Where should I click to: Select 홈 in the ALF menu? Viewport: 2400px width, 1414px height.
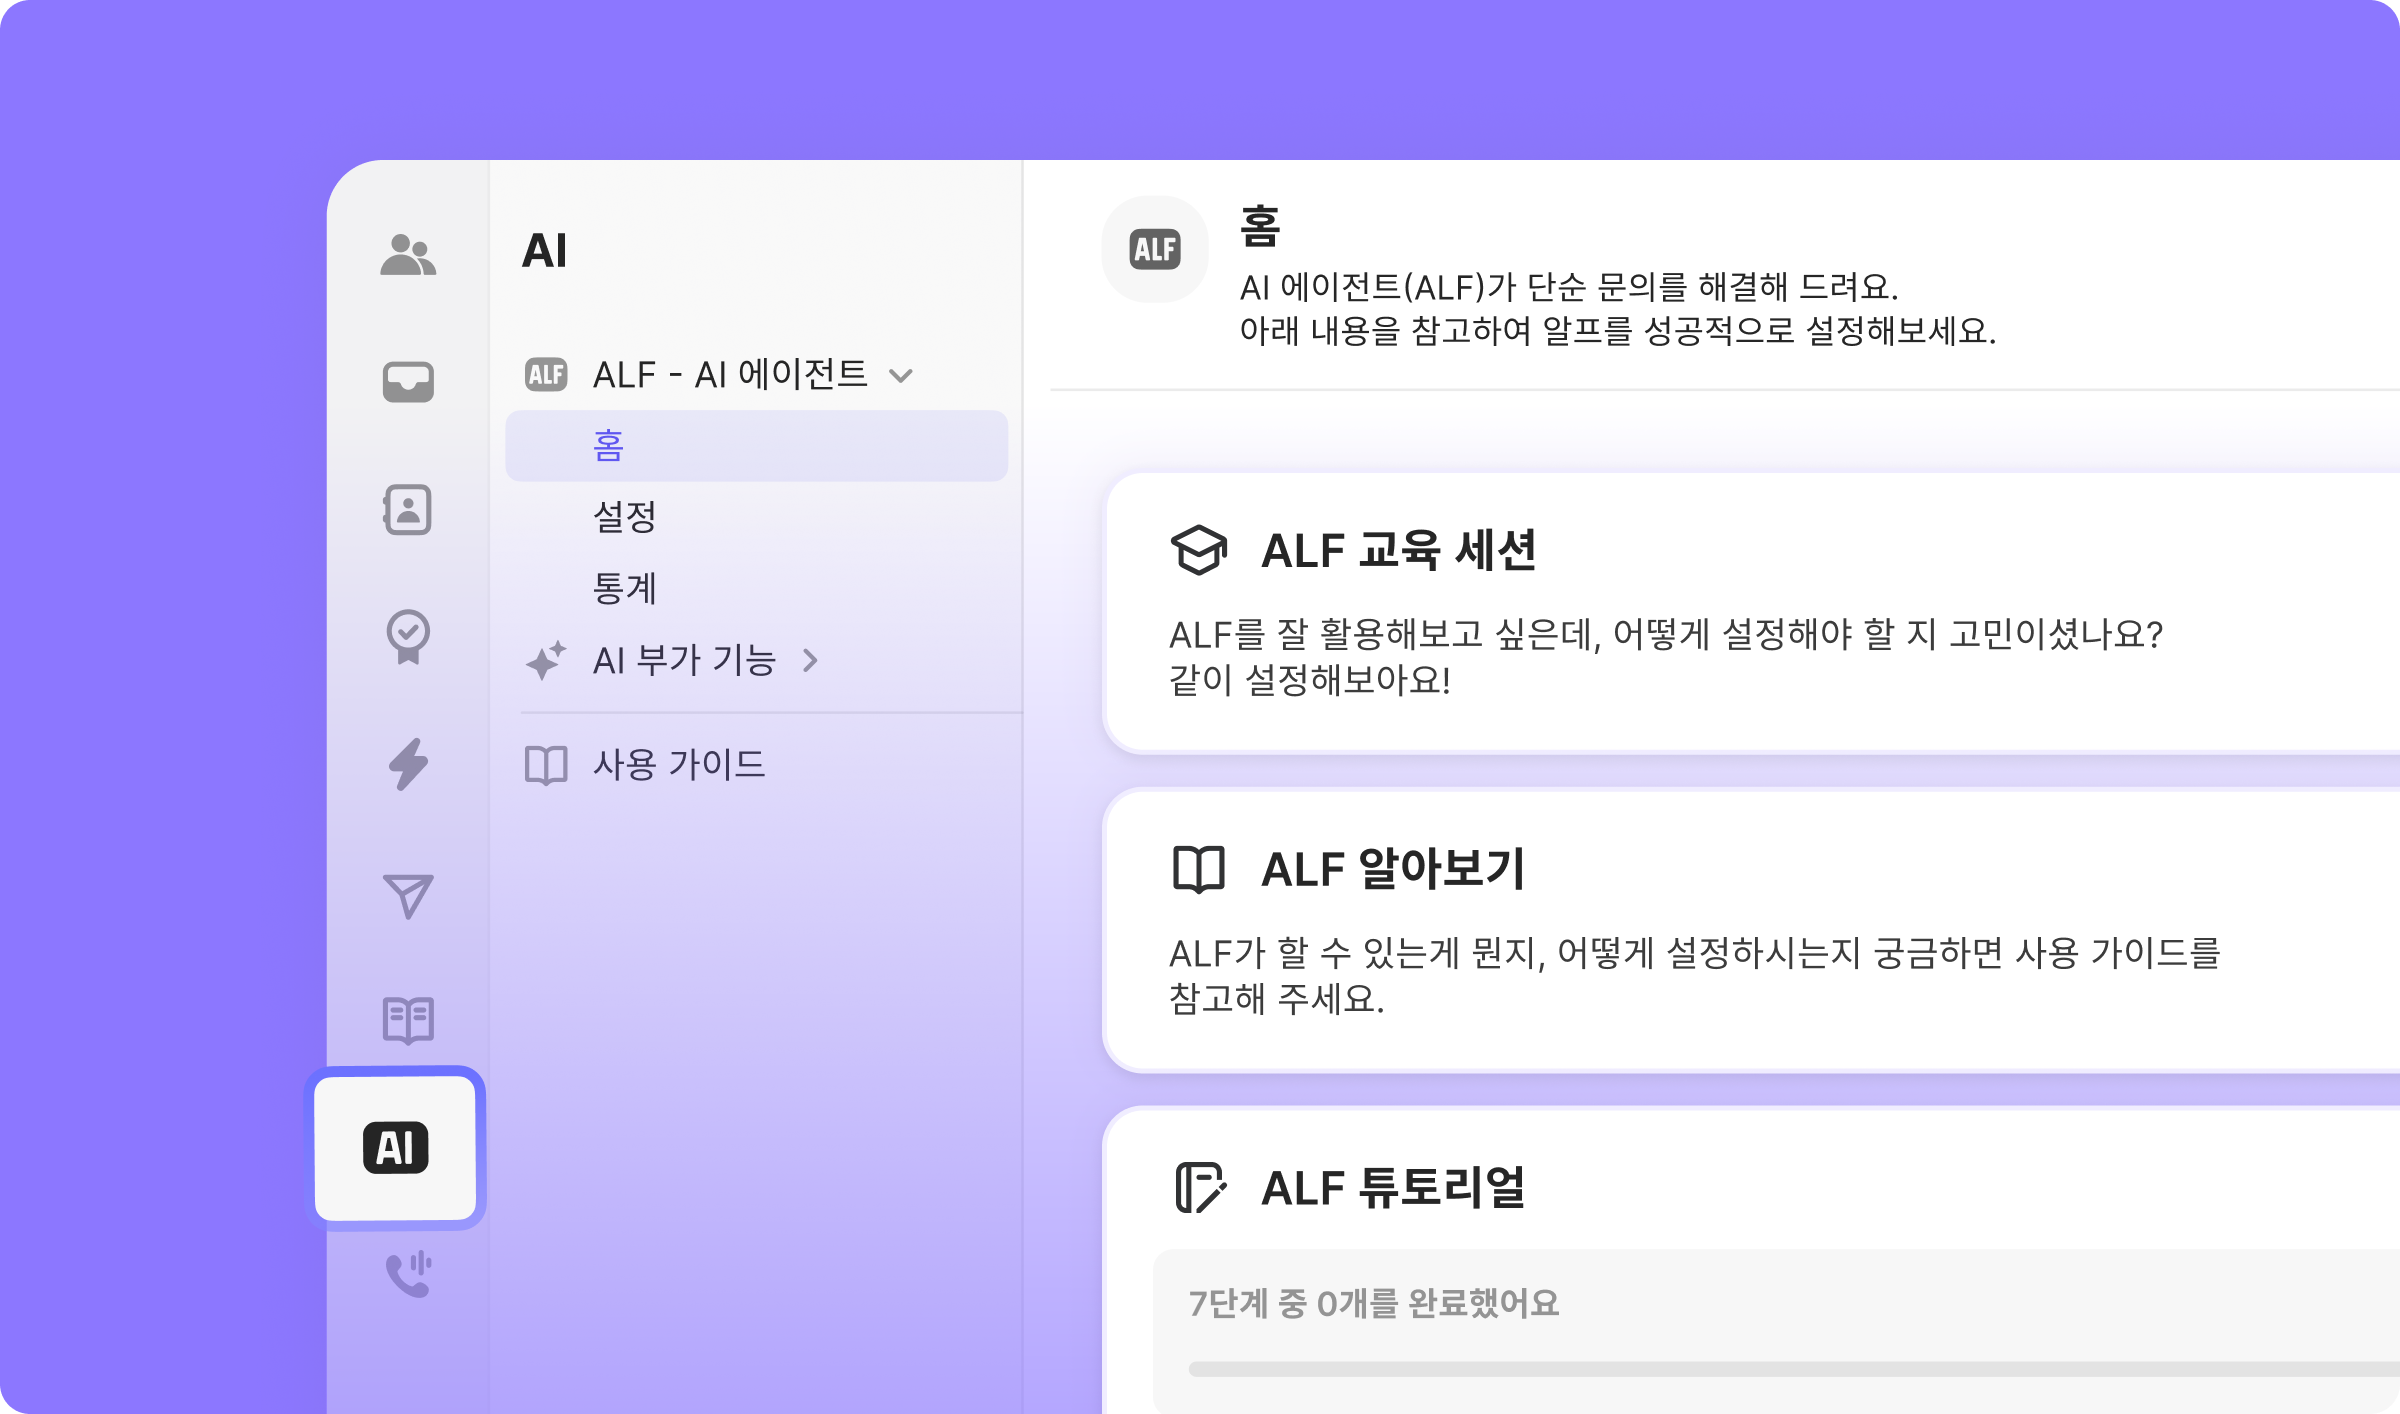[x=757, y=445]
